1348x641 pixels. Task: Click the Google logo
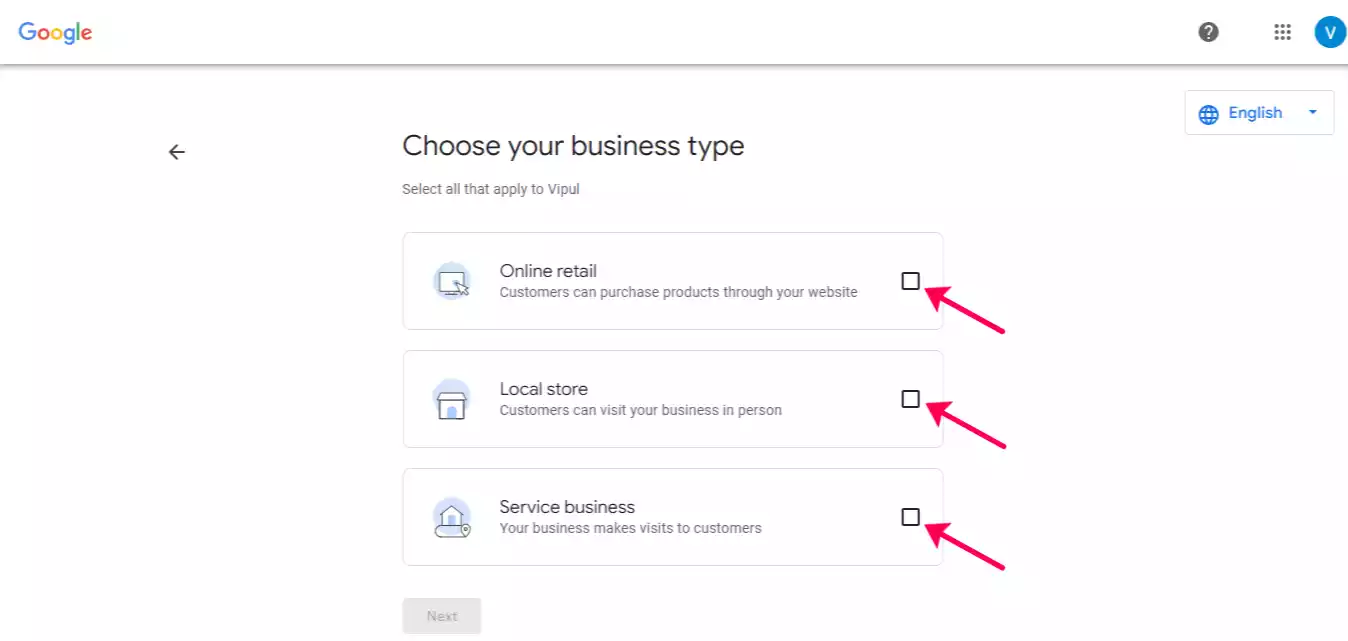55,32
